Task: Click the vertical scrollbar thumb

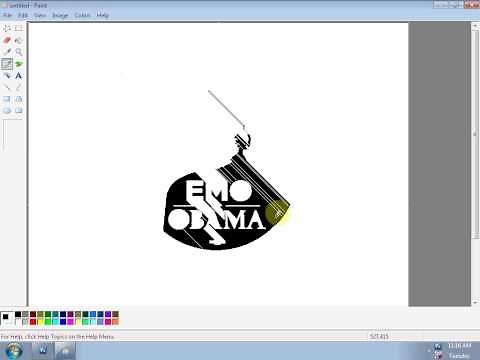Action: (475, 133)
